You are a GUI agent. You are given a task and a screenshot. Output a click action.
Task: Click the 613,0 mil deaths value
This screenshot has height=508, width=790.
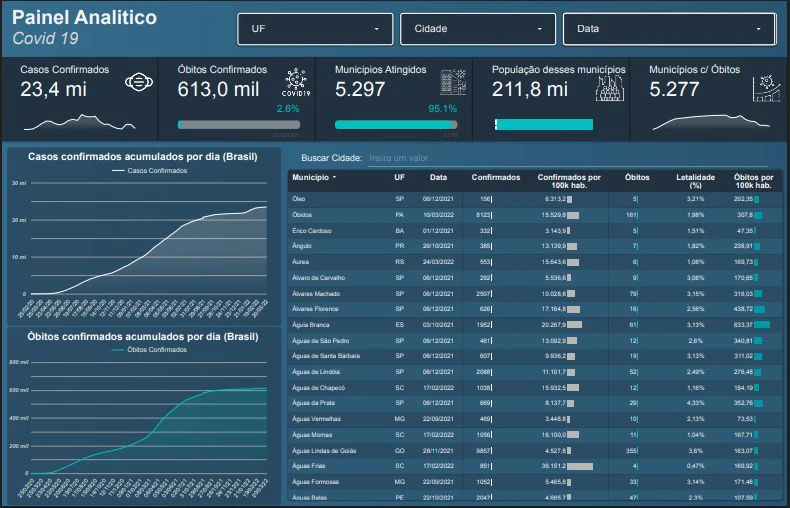(218, 89)
